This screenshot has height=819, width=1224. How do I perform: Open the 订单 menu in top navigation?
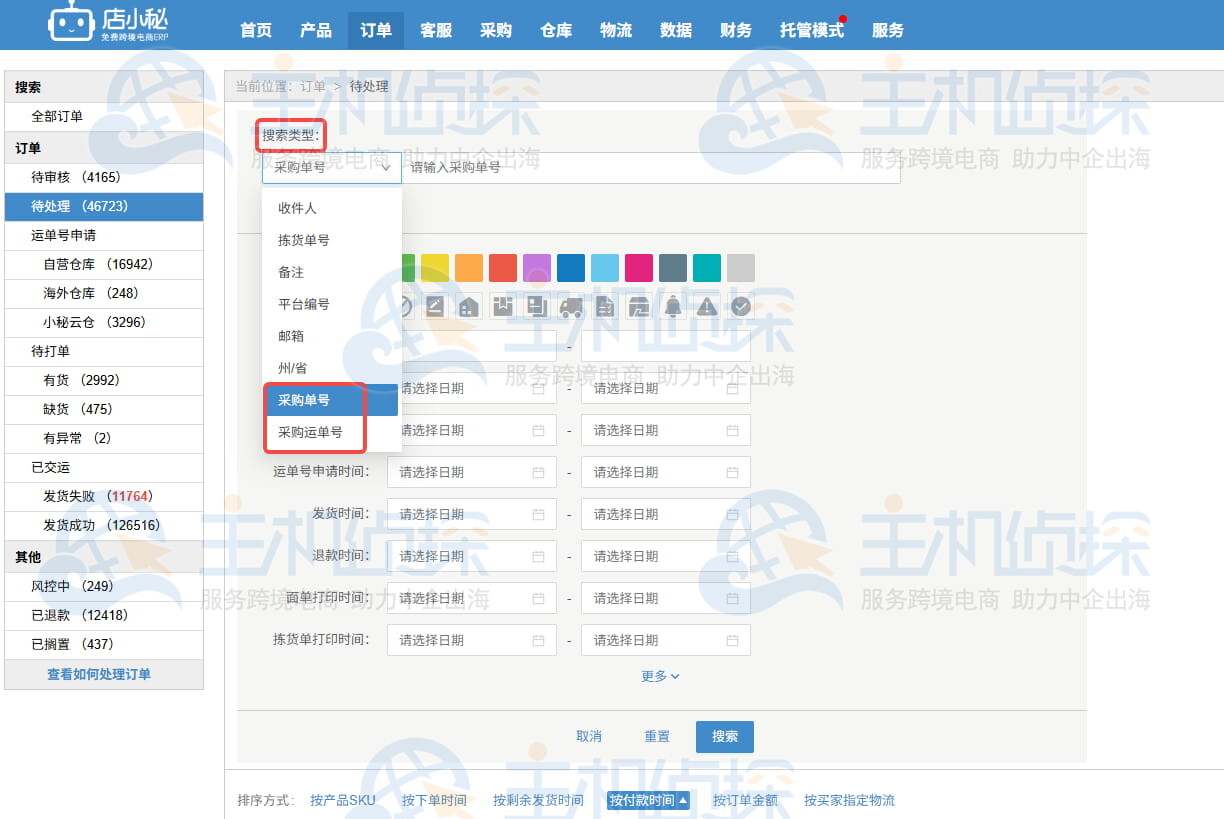(375, 30)
